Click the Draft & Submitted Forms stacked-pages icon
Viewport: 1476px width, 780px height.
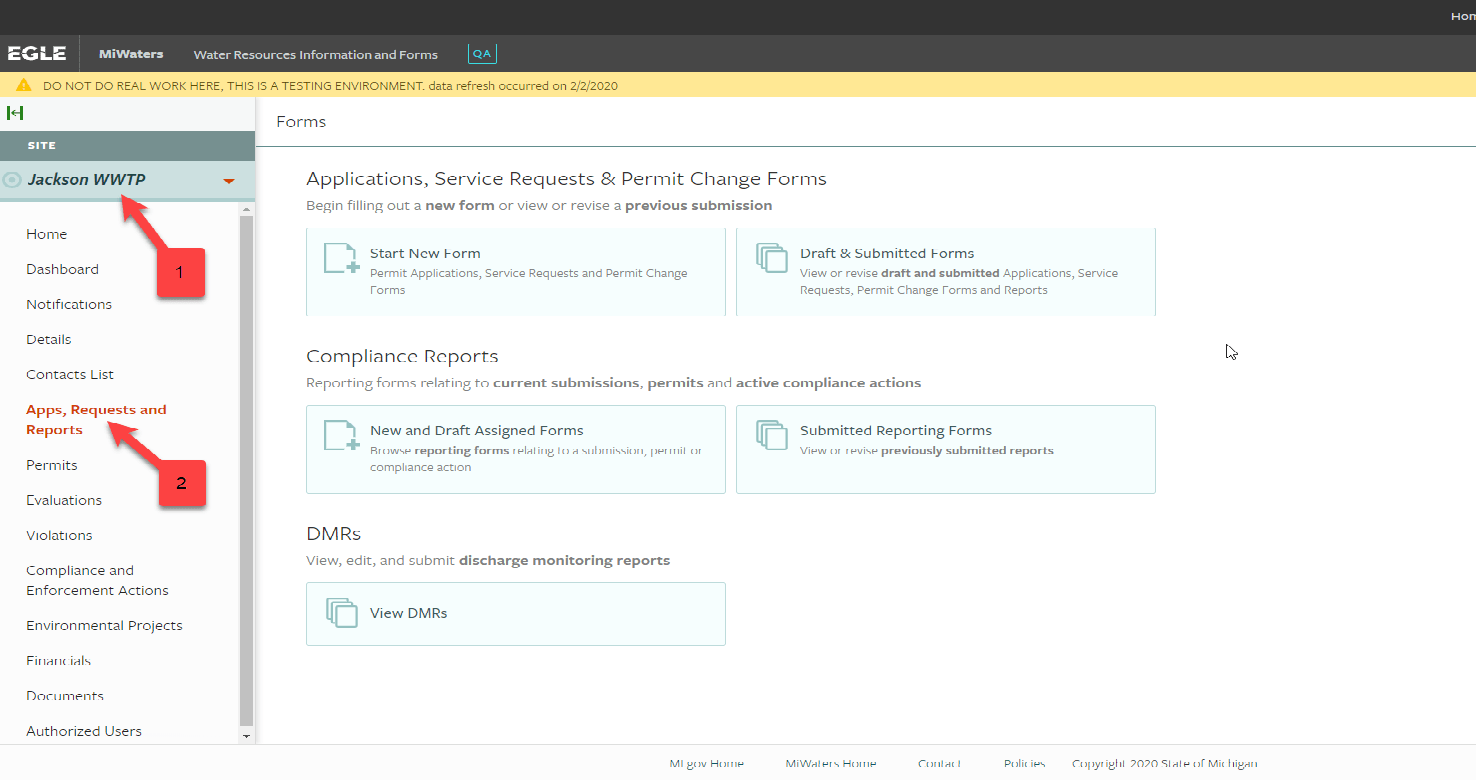click(x=771, y=257)
